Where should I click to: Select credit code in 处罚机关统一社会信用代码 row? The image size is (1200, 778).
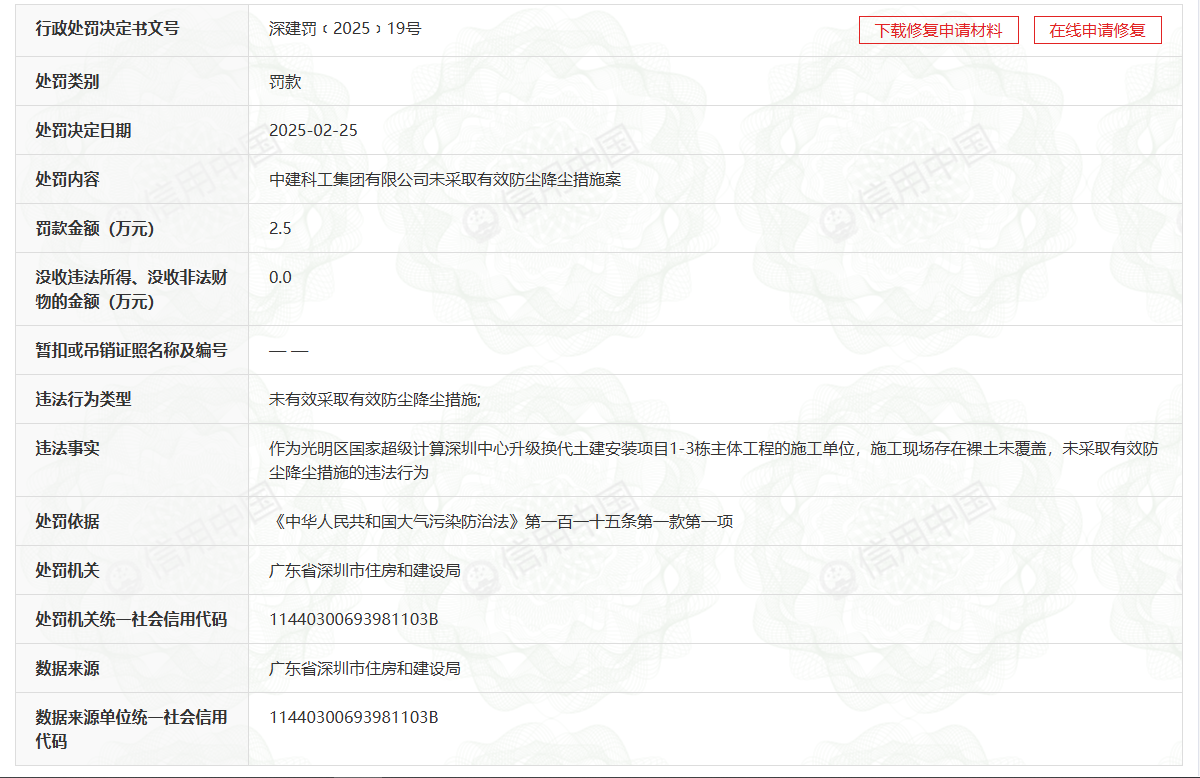(x=354, y=619)
